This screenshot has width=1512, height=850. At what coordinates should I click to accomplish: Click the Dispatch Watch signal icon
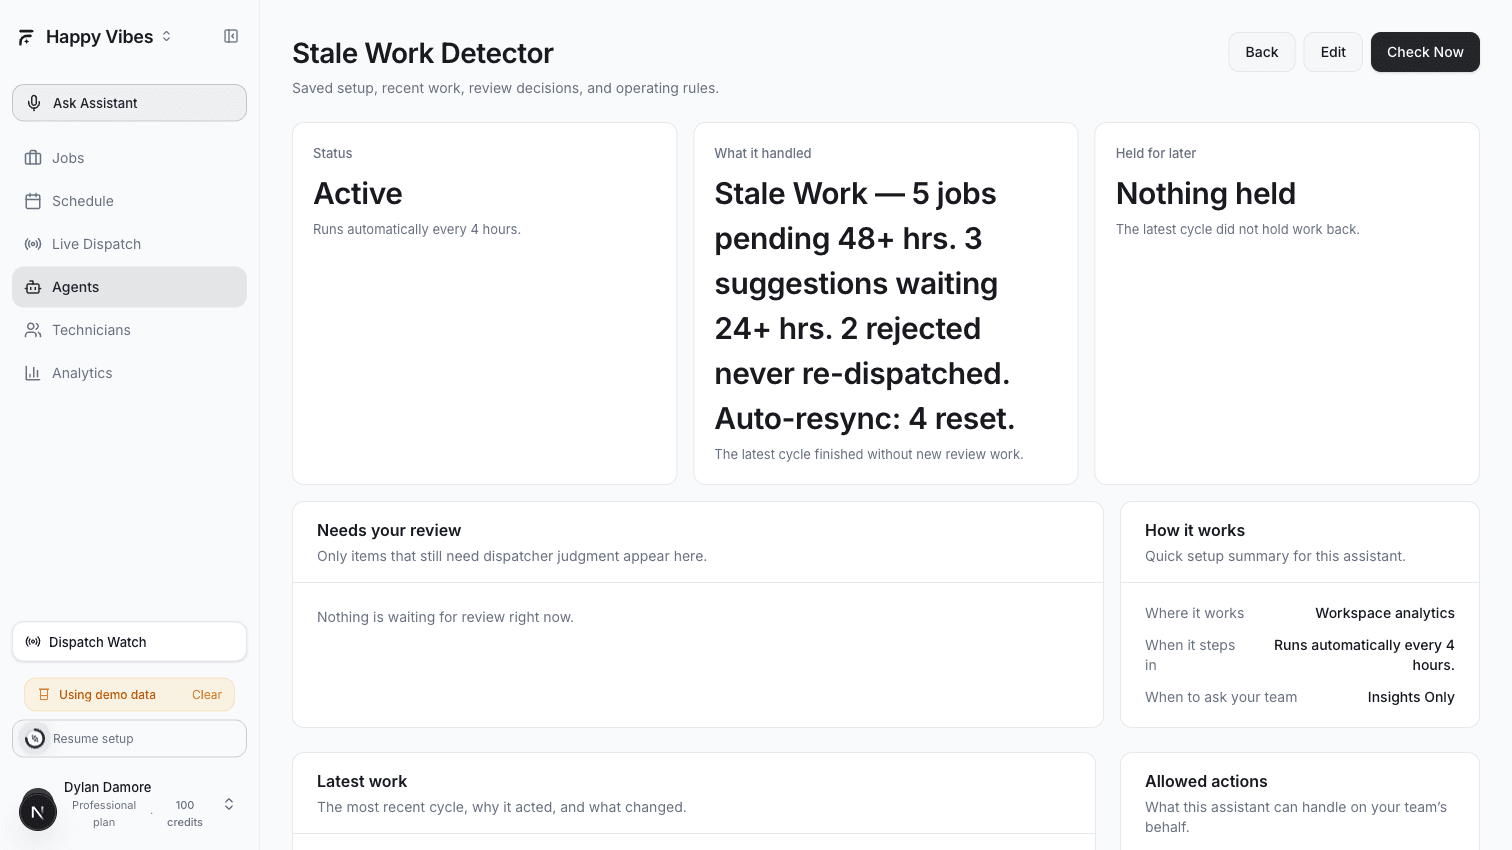pyautogui.click(x=31, y=641)
